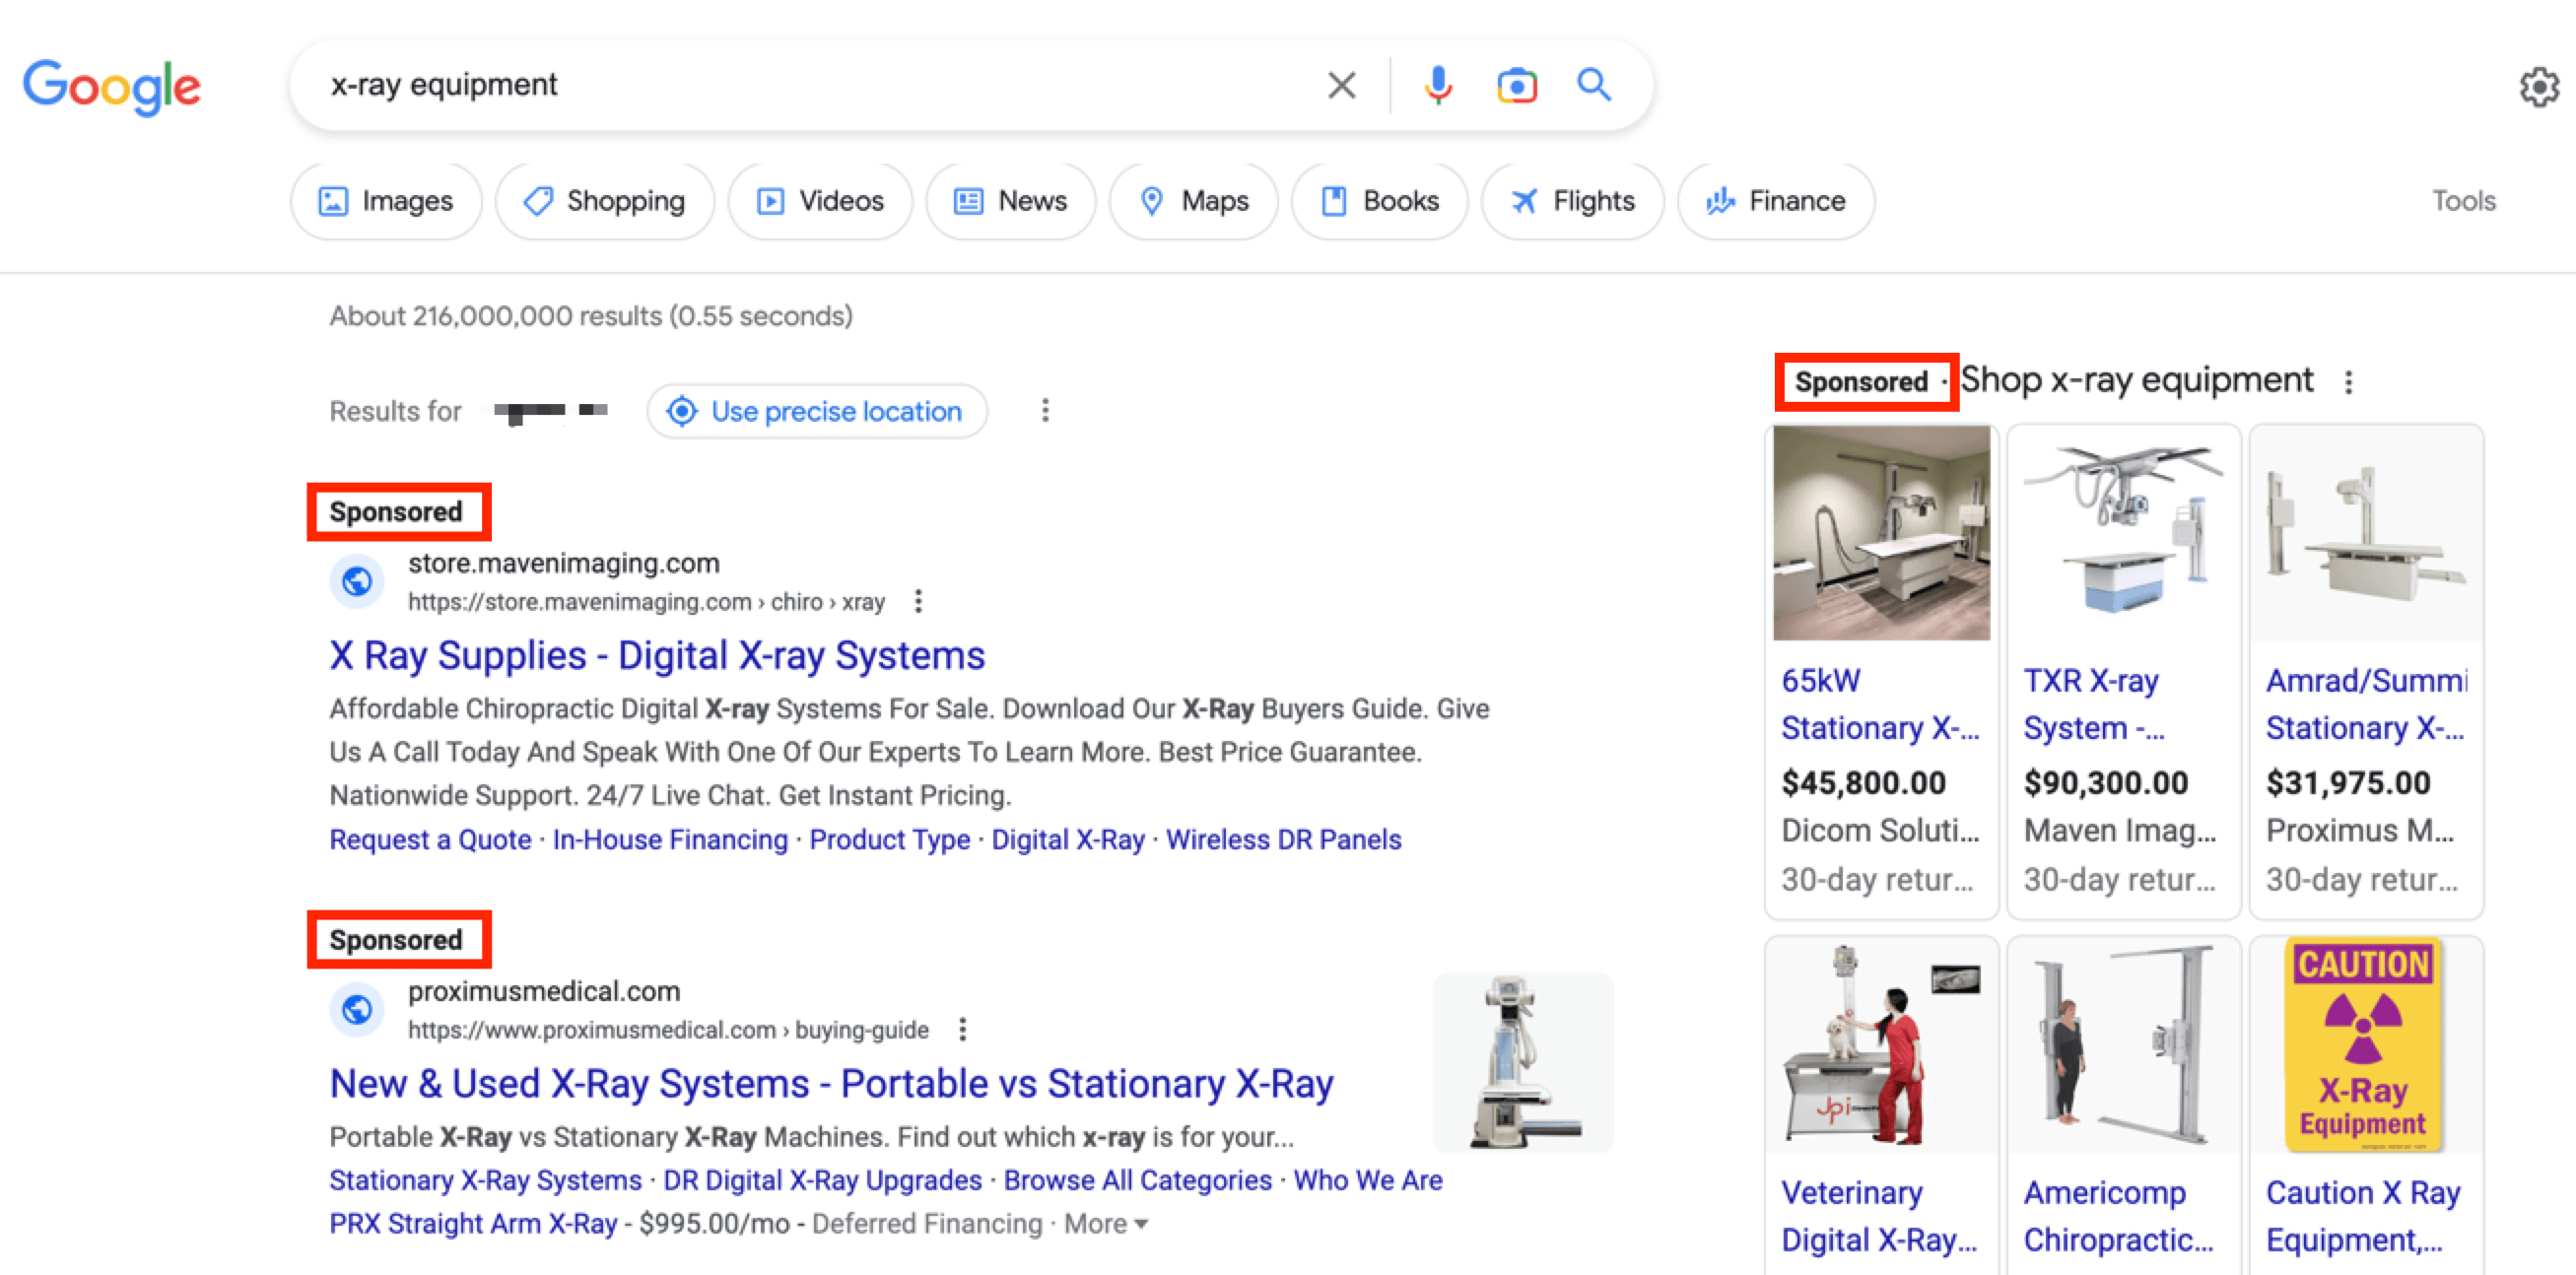Click the $45,800.00 price
2576x1275 pixels.
[x=1863, y=782]
